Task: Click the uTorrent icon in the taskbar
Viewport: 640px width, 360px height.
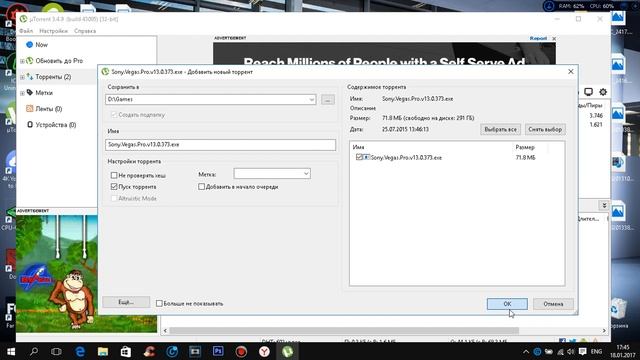Action: [287, 351]
